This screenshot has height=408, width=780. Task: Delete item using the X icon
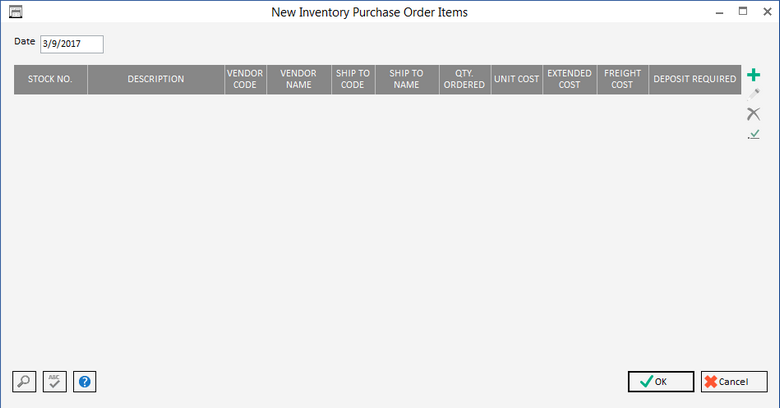[753, 114]
